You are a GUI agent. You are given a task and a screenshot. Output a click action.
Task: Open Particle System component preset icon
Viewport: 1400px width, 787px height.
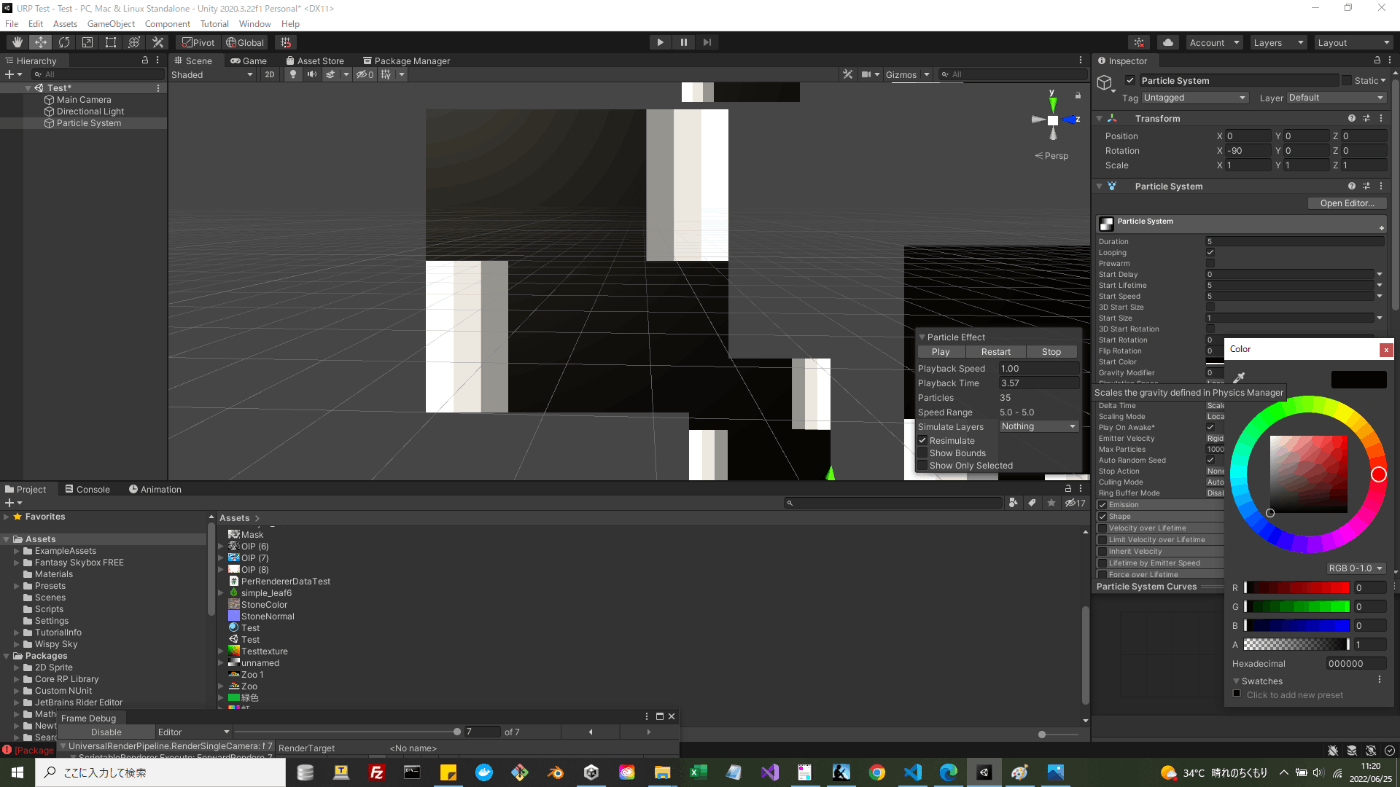(1366, 186)
